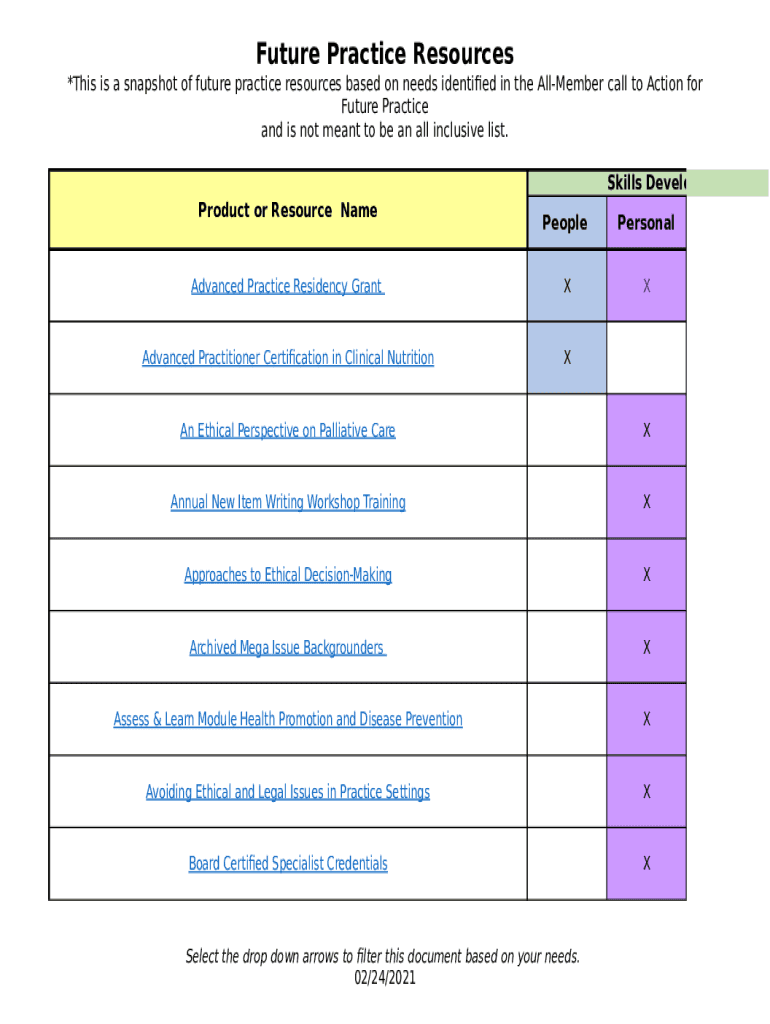Follow Avoiding Ethical and Legal Issues link
Viewport: 770px width, 1024px height.
[288, 792]
